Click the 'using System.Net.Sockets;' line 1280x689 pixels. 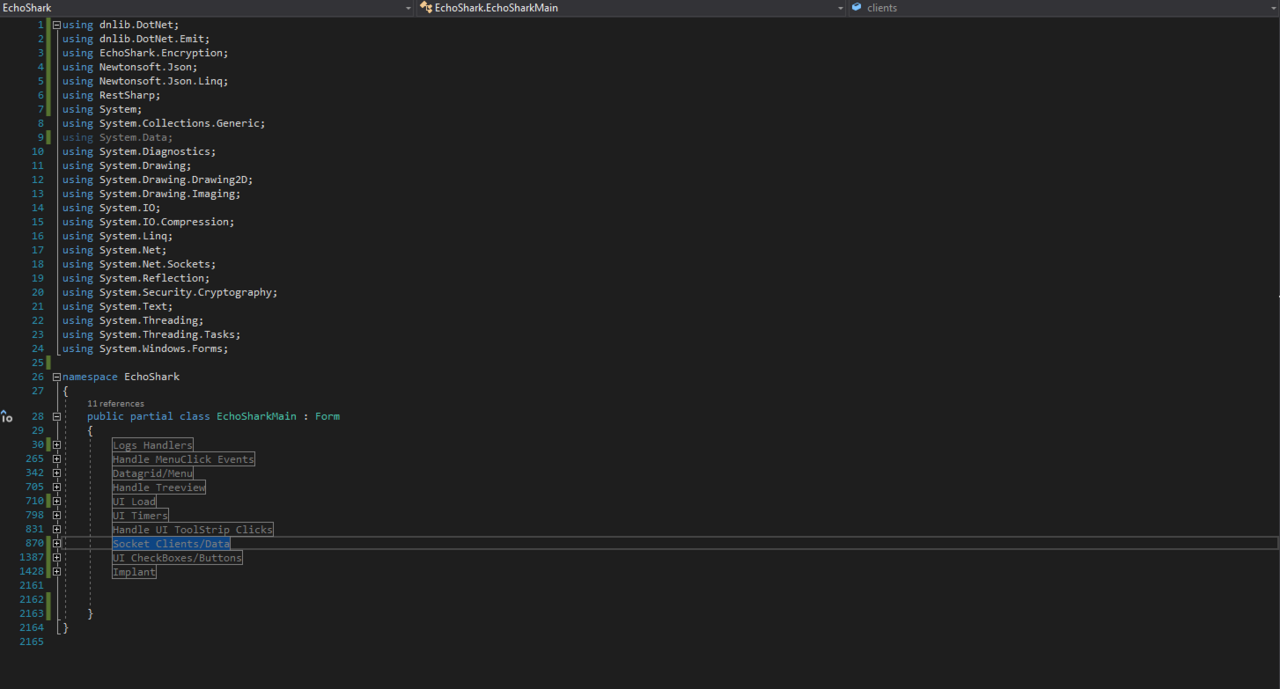point(139,264)
